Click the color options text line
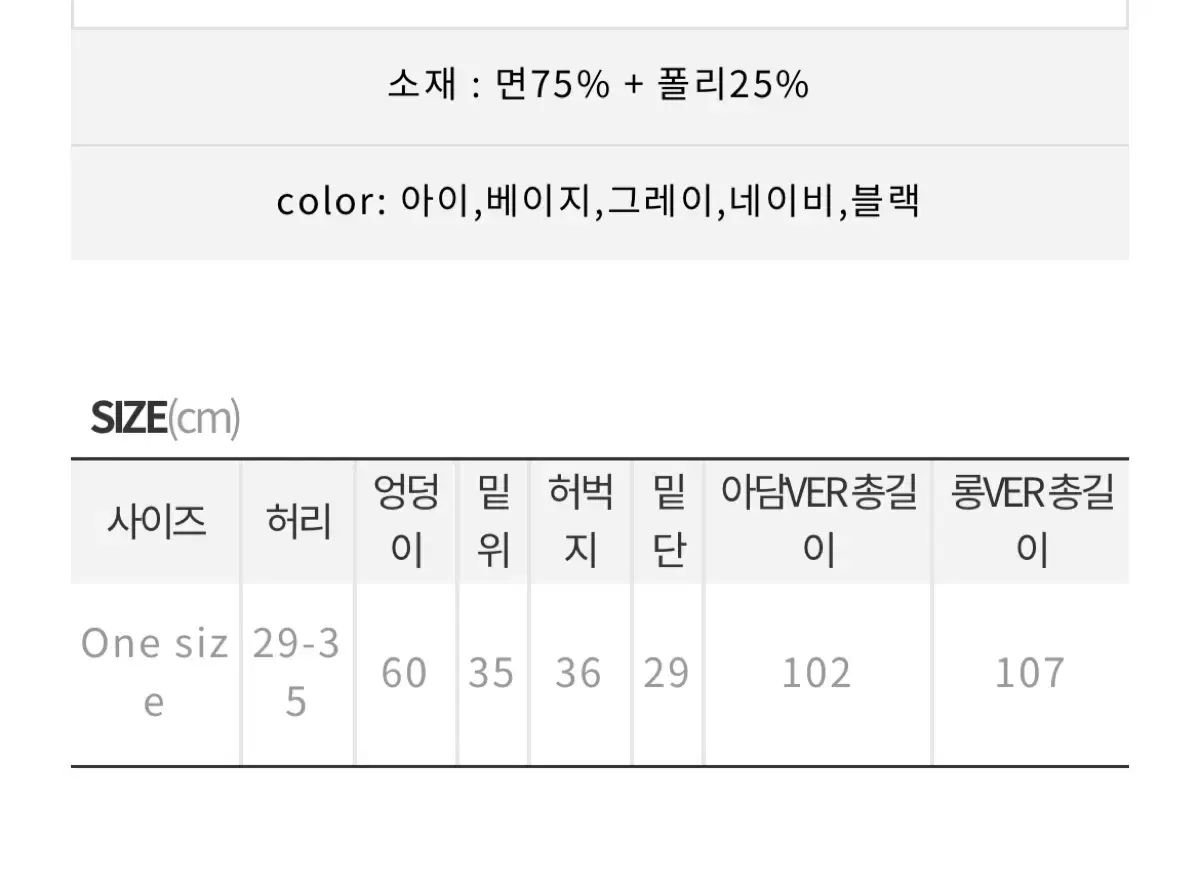 (598, 201)
